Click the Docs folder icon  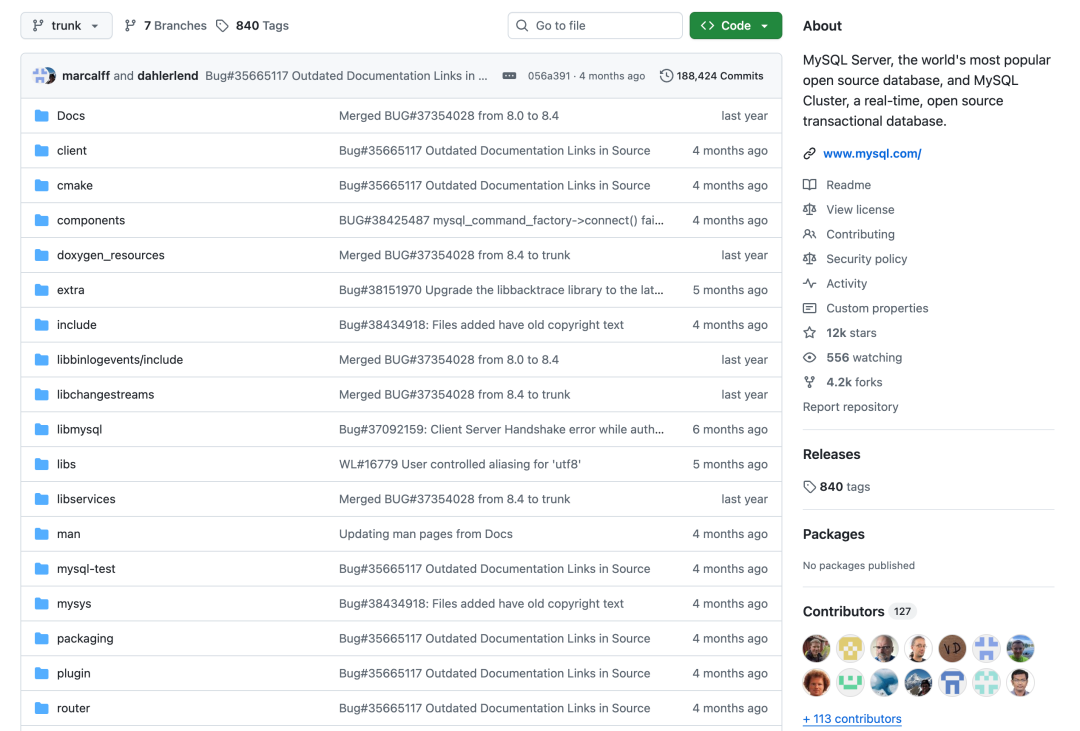[x=41, y=115]
